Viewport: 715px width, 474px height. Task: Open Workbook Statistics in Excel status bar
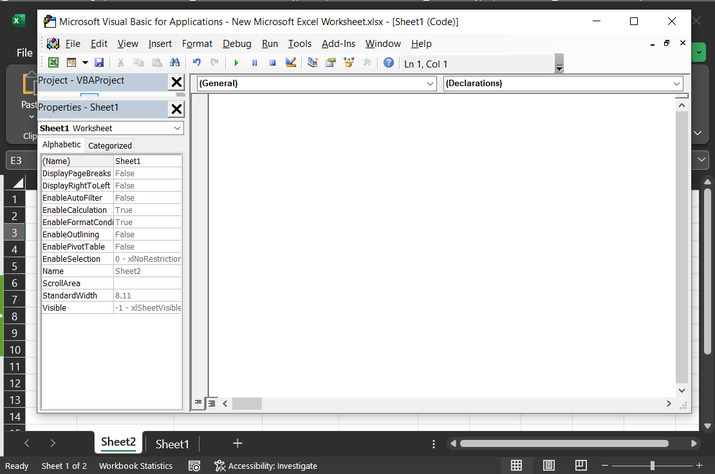(135, 466)
